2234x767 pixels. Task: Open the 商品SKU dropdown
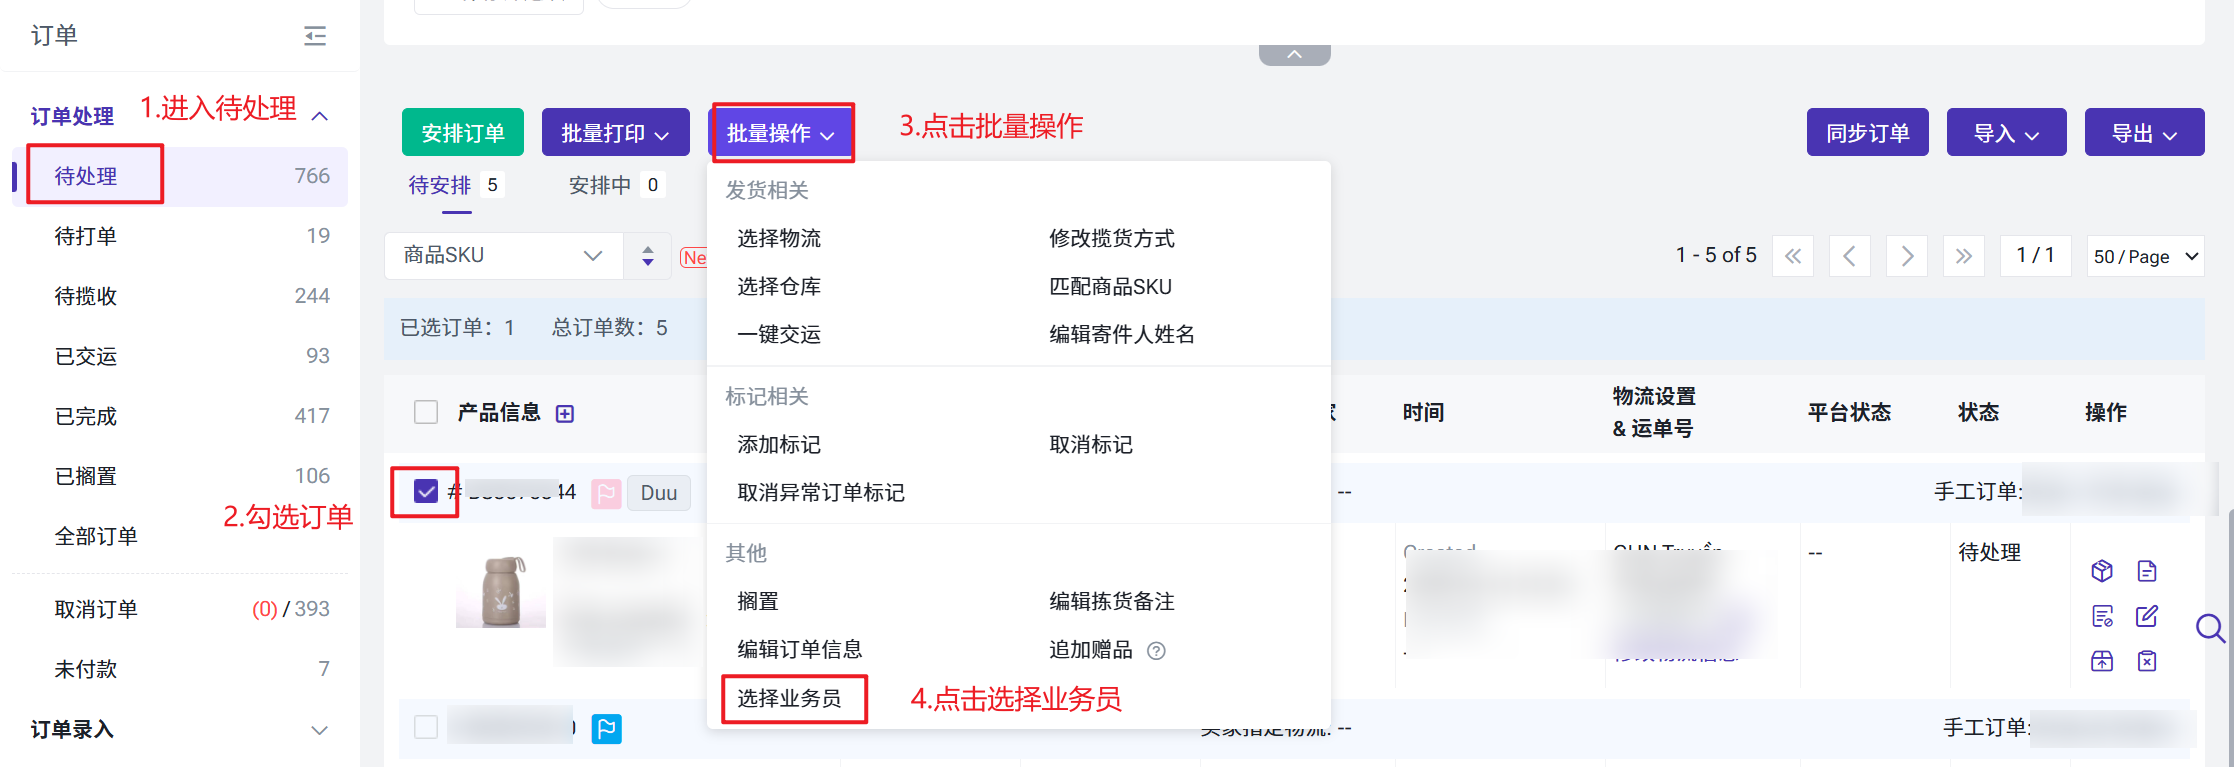(503, 256)
